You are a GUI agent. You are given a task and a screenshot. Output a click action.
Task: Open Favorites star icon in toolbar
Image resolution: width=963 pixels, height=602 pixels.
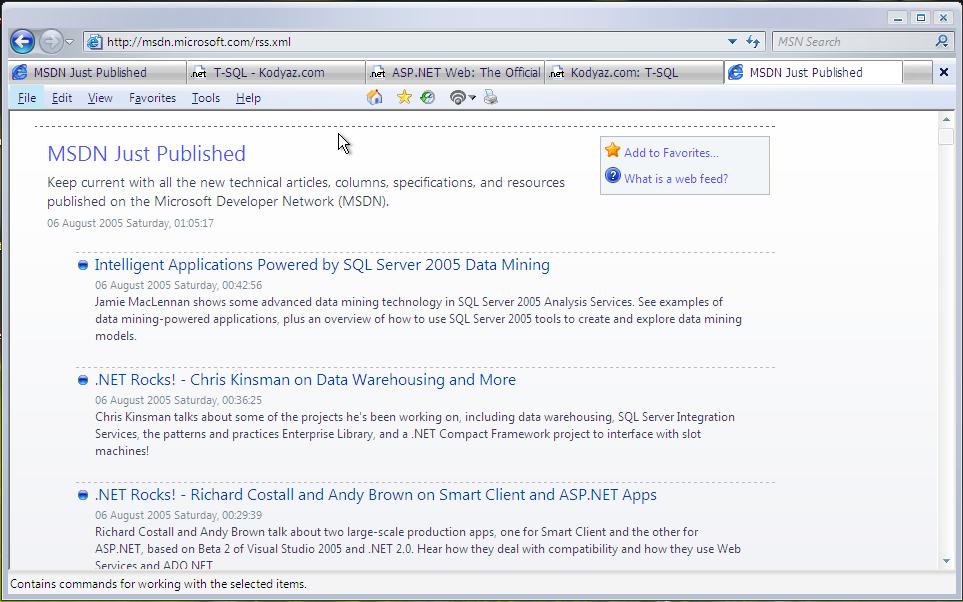(x=404, y=97)
